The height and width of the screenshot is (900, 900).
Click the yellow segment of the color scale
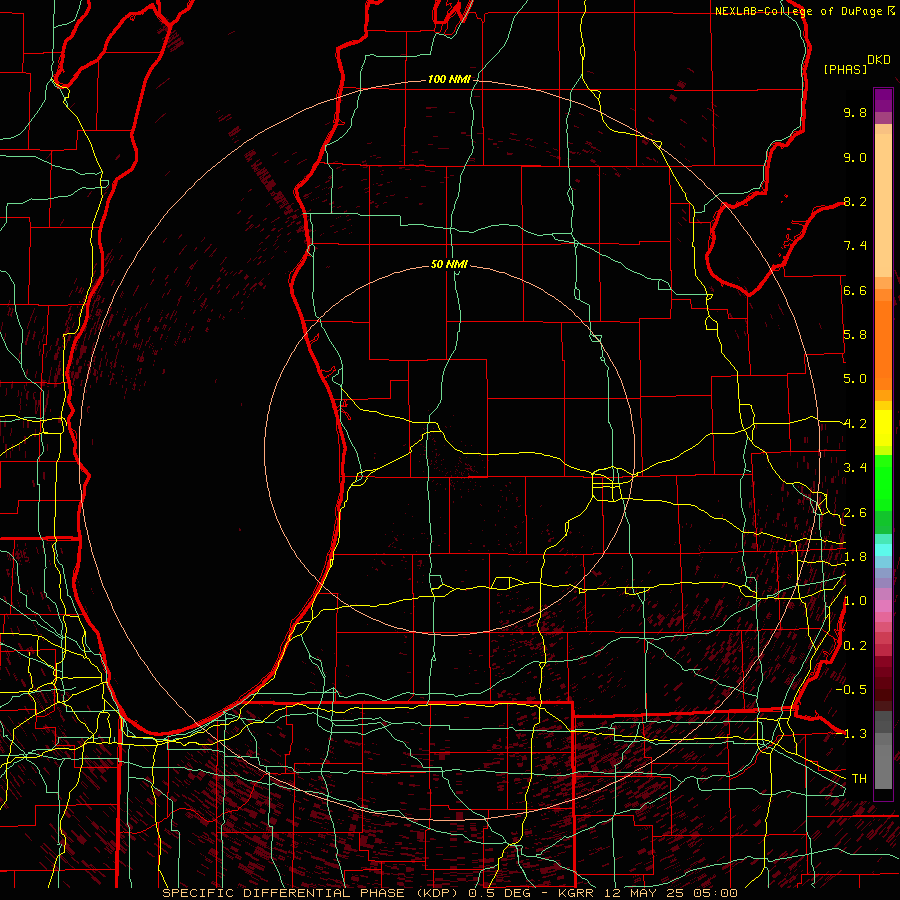883,428
